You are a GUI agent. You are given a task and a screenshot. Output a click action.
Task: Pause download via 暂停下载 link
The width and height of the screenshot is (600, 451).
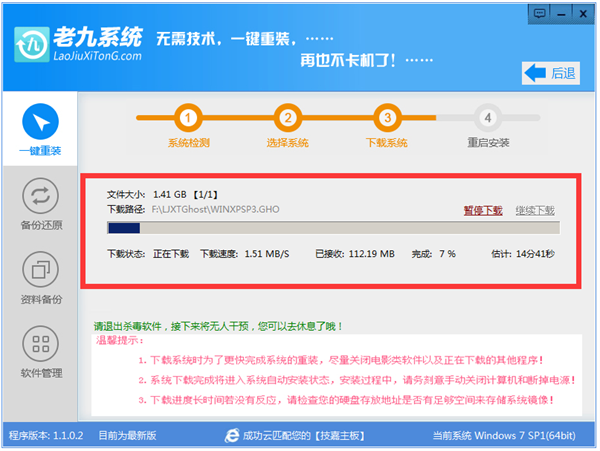tap(482, 211)
